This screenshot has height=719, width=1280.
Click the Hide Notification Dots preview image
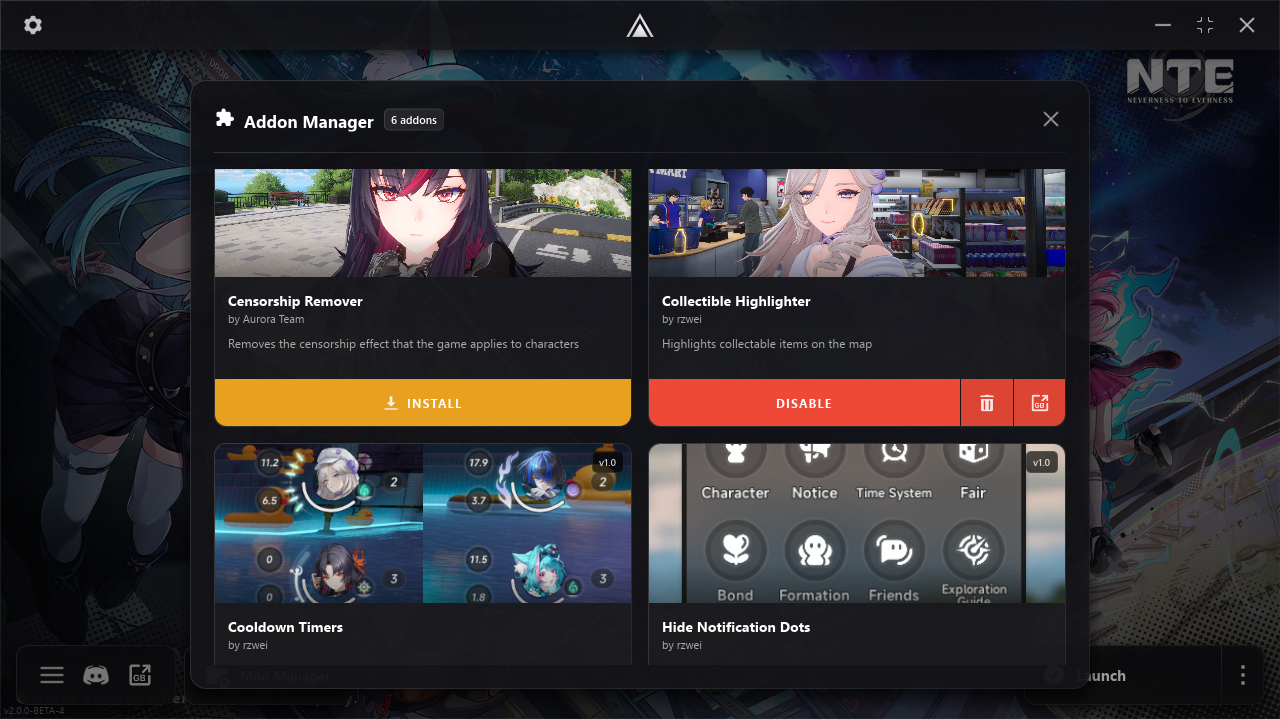click(x=857, y=524)
